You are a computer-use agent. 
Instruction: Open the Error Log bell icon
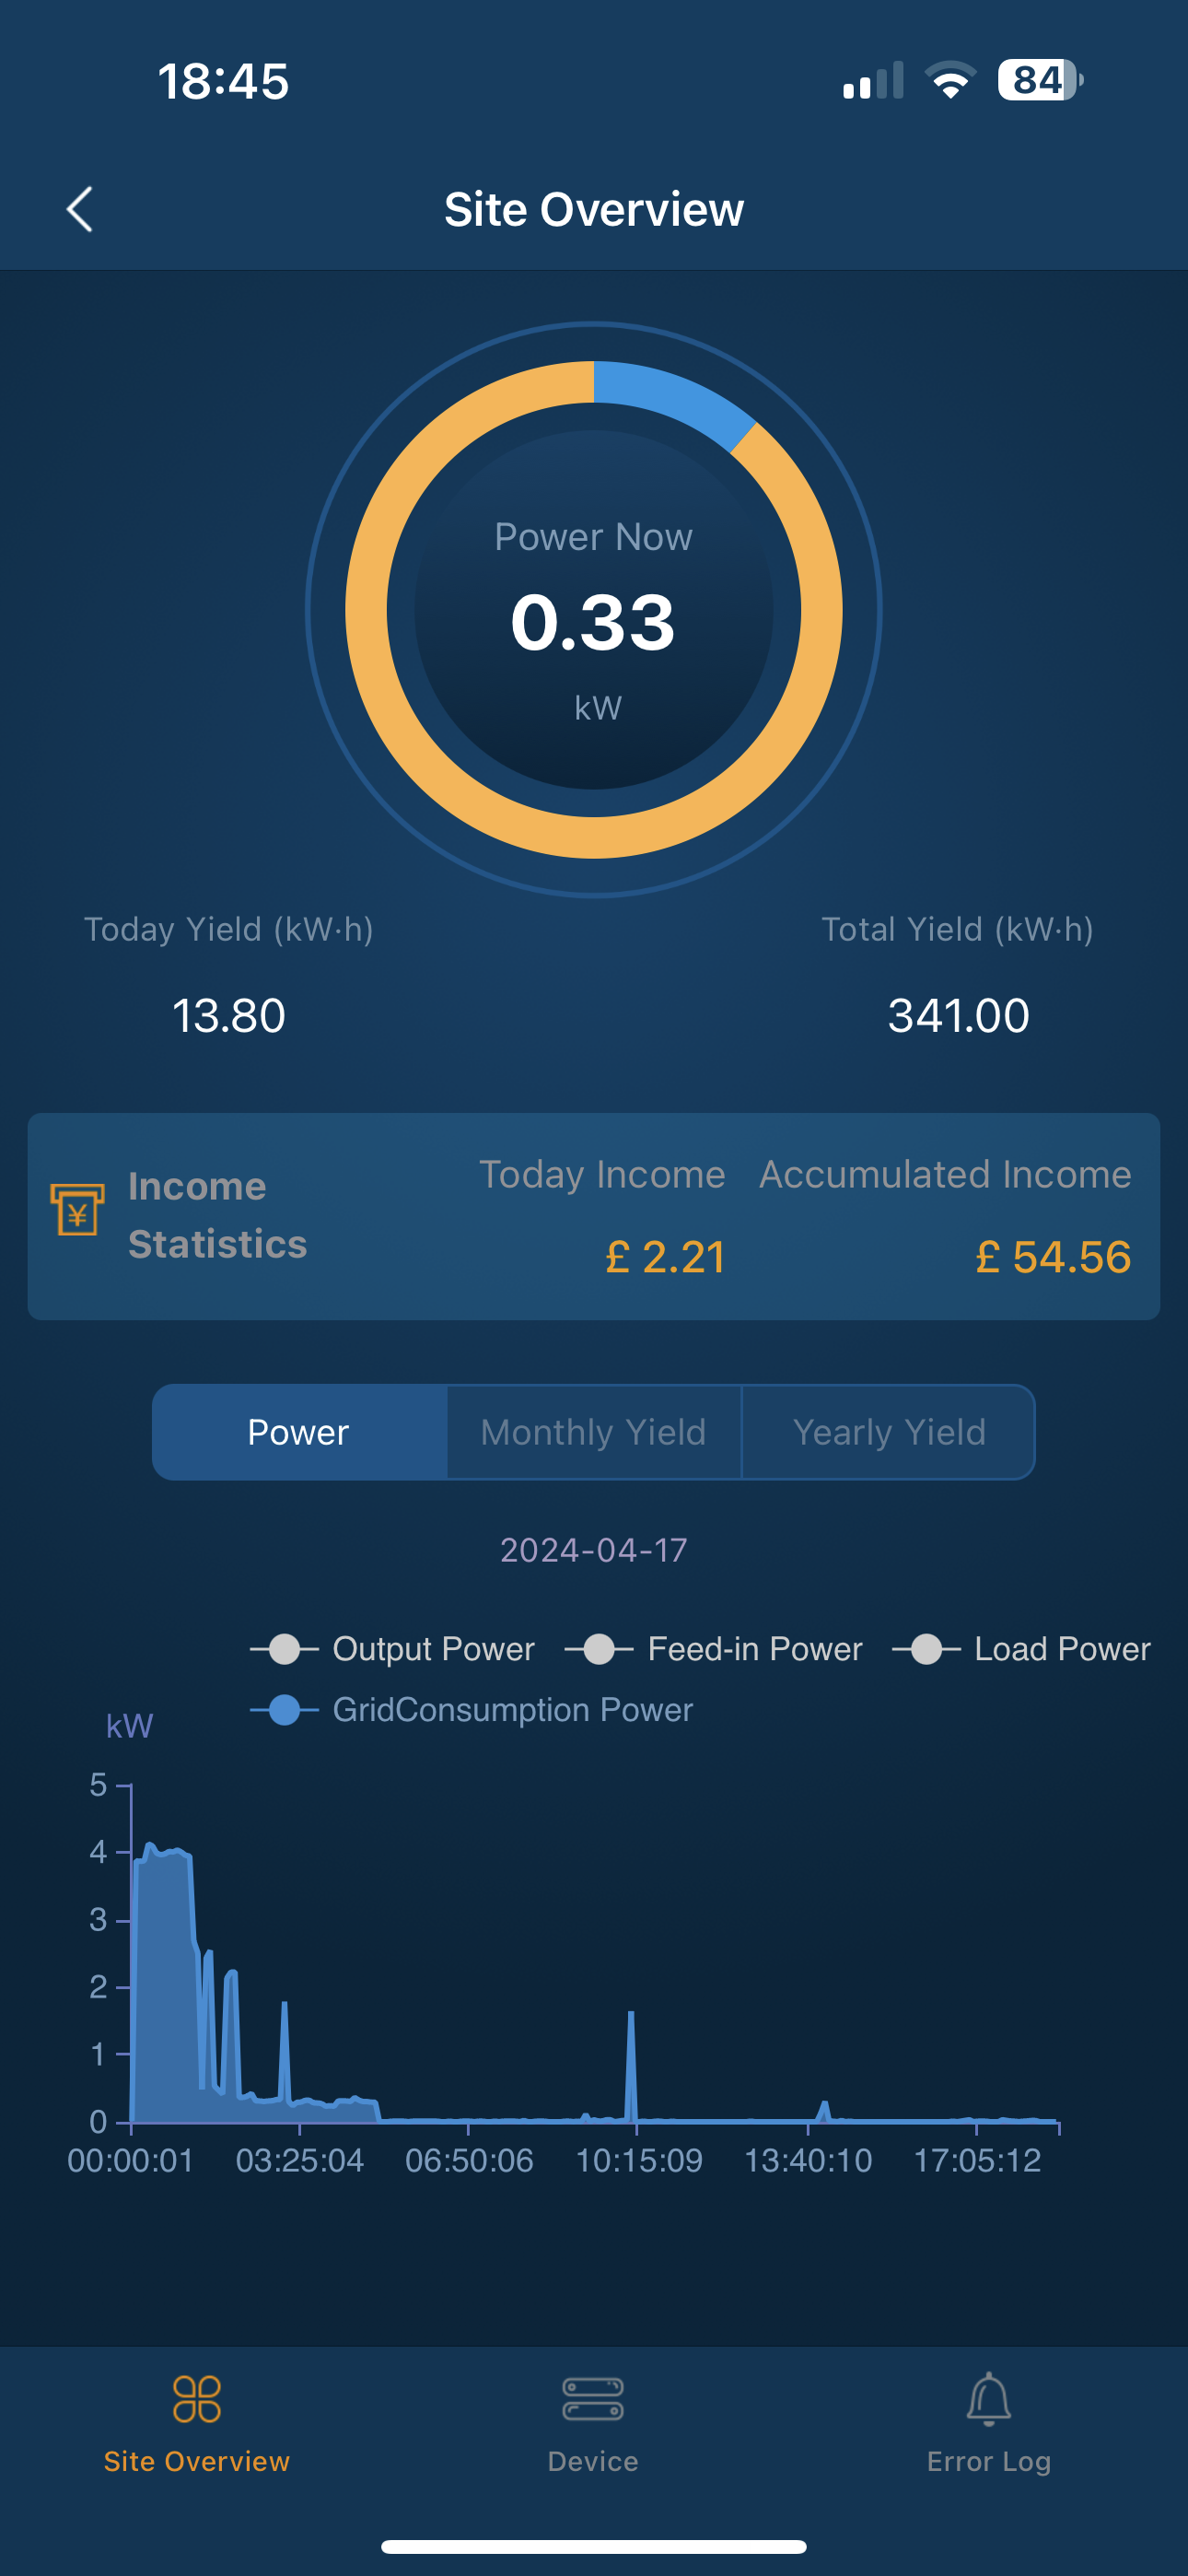[x=988, y=2400]
